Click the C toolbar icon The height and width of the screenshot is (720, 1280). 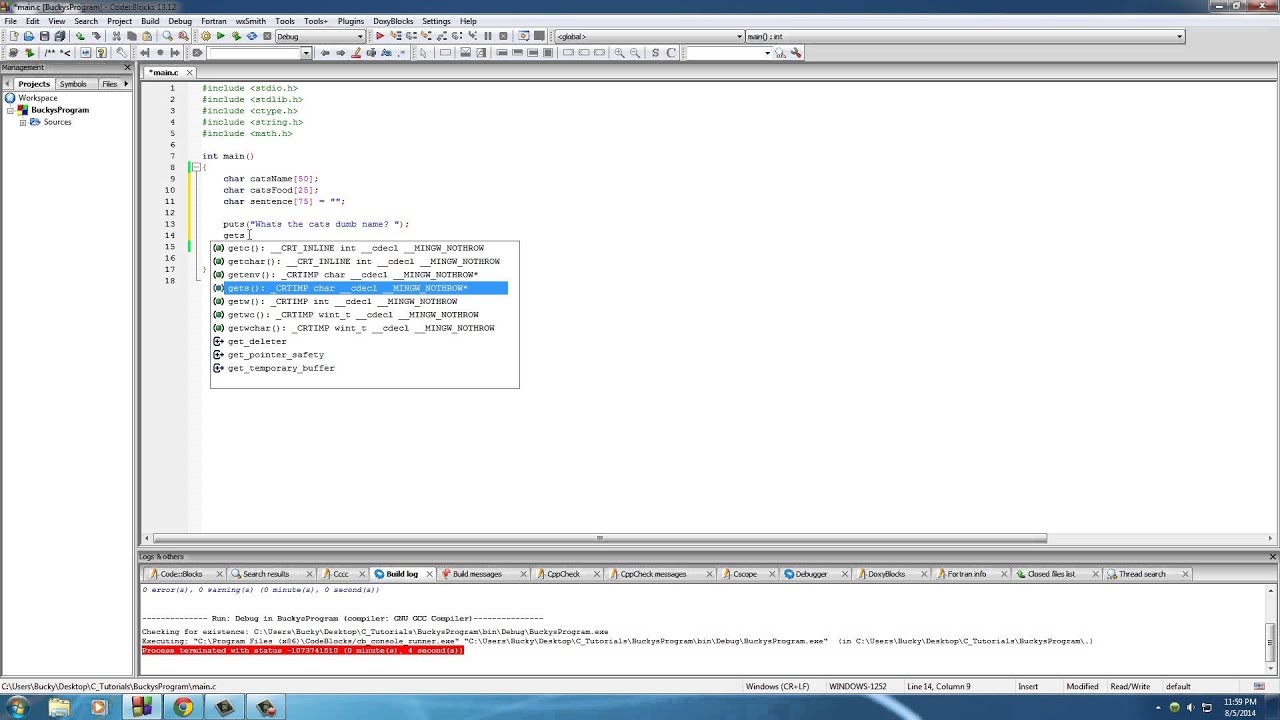[x=671, y=52]
